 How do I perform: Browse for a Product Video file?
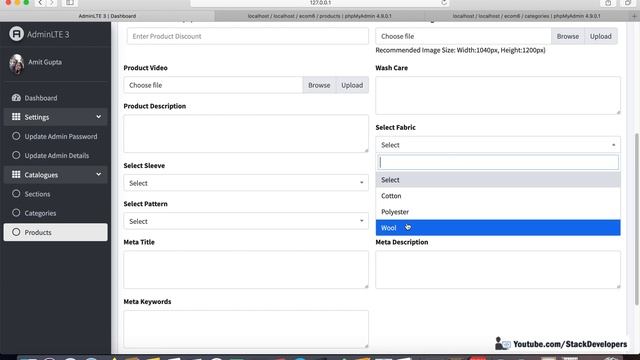(x=319, y=85)
